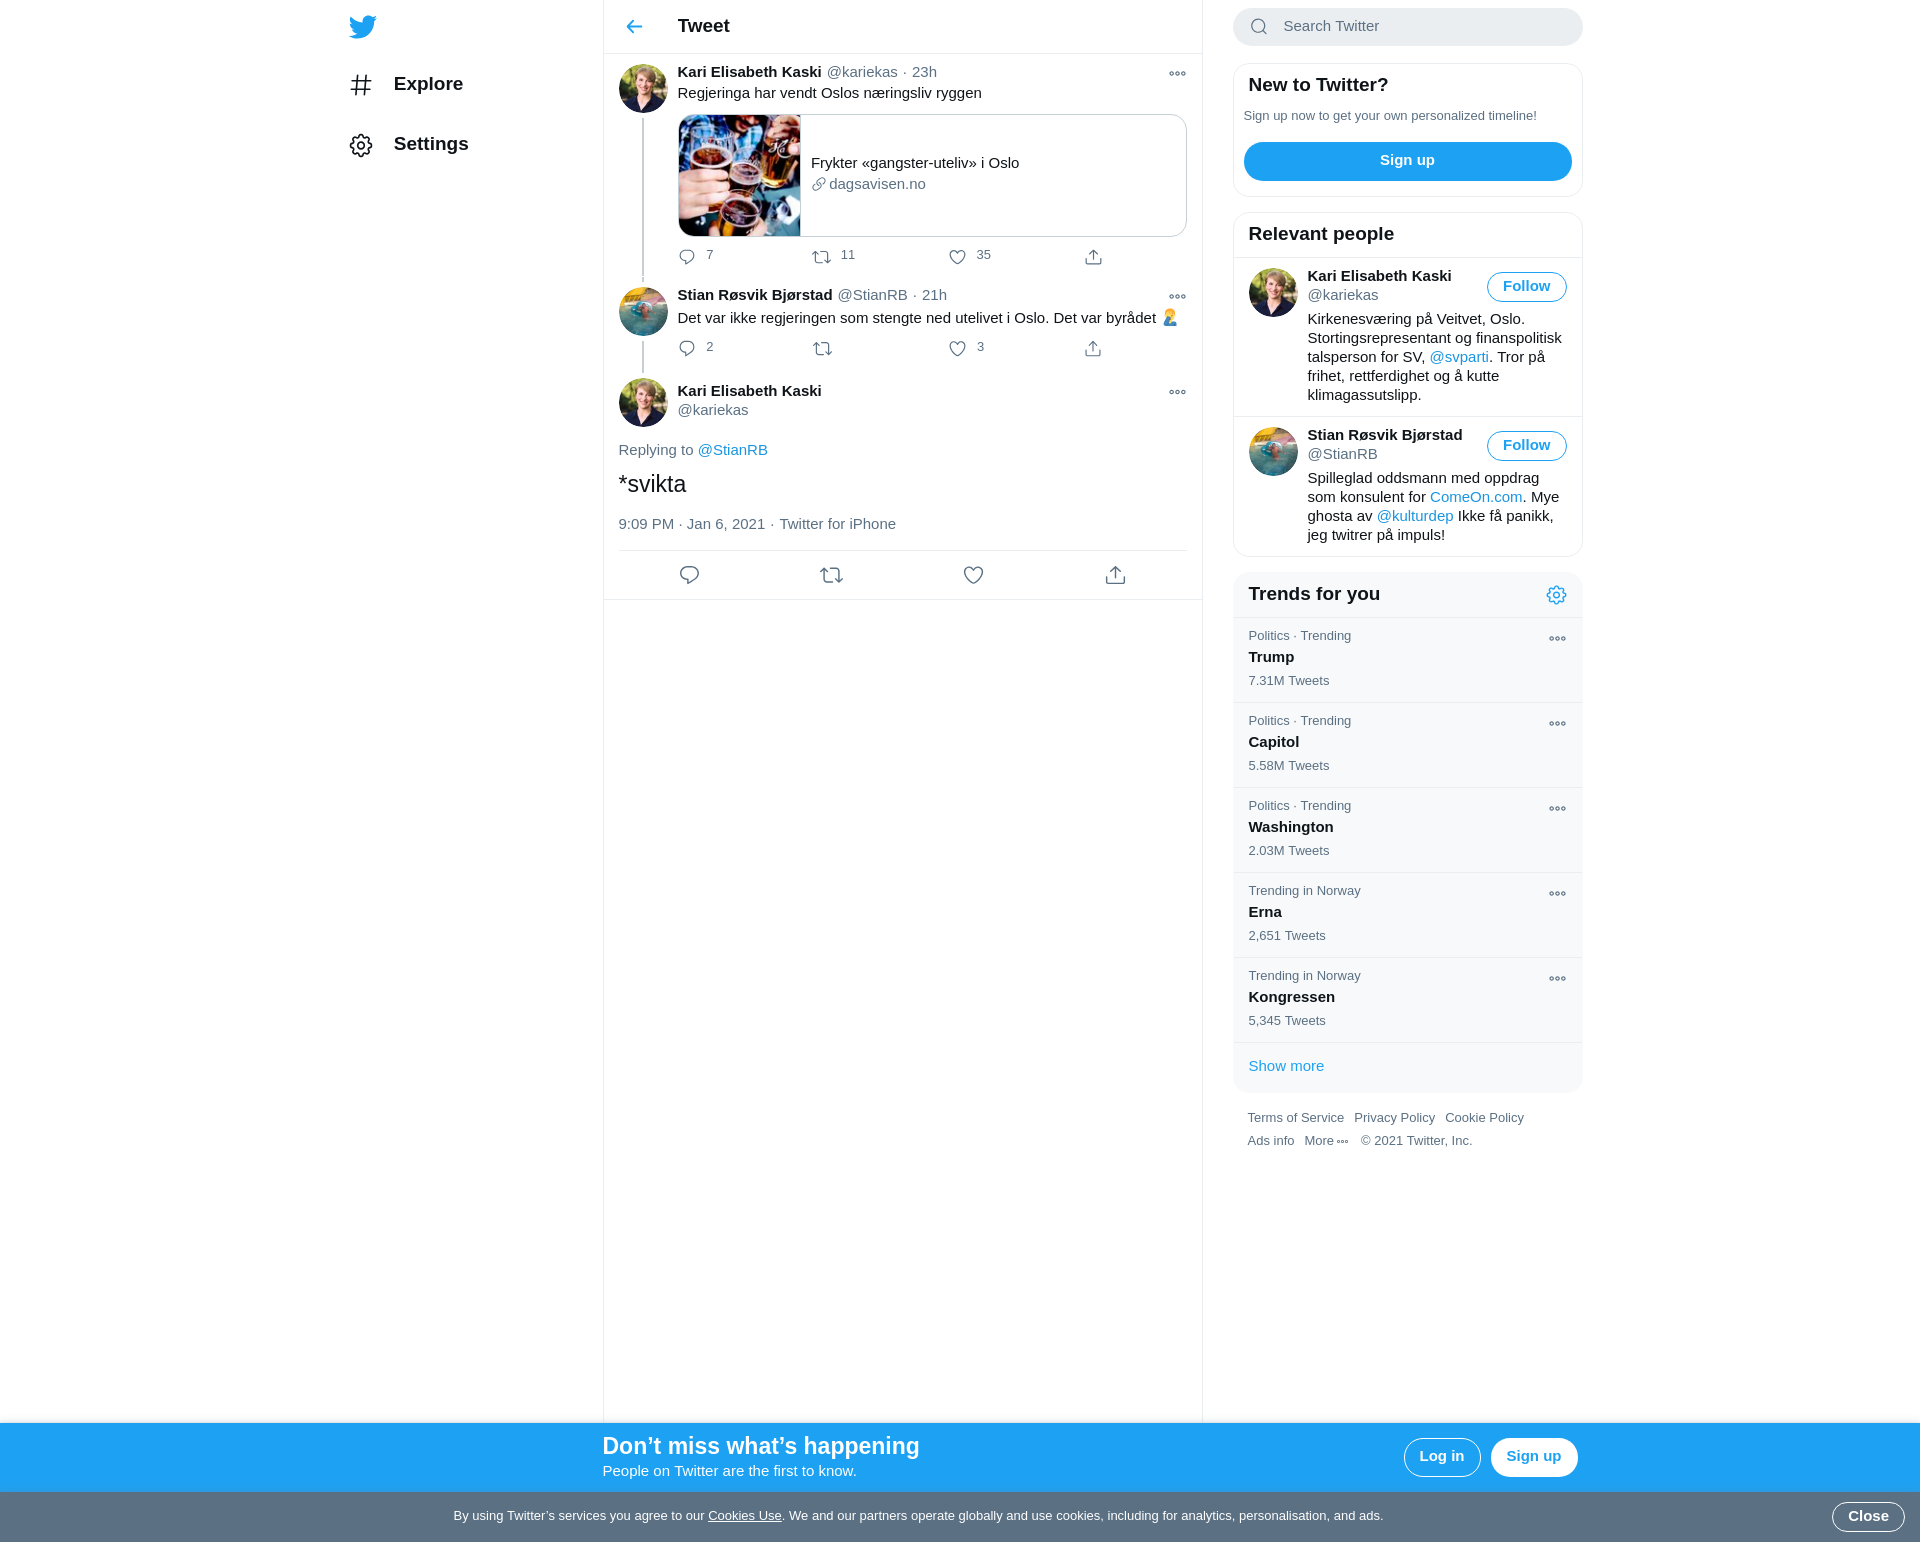Share the main *svikta tweet

coord(1115,575)
